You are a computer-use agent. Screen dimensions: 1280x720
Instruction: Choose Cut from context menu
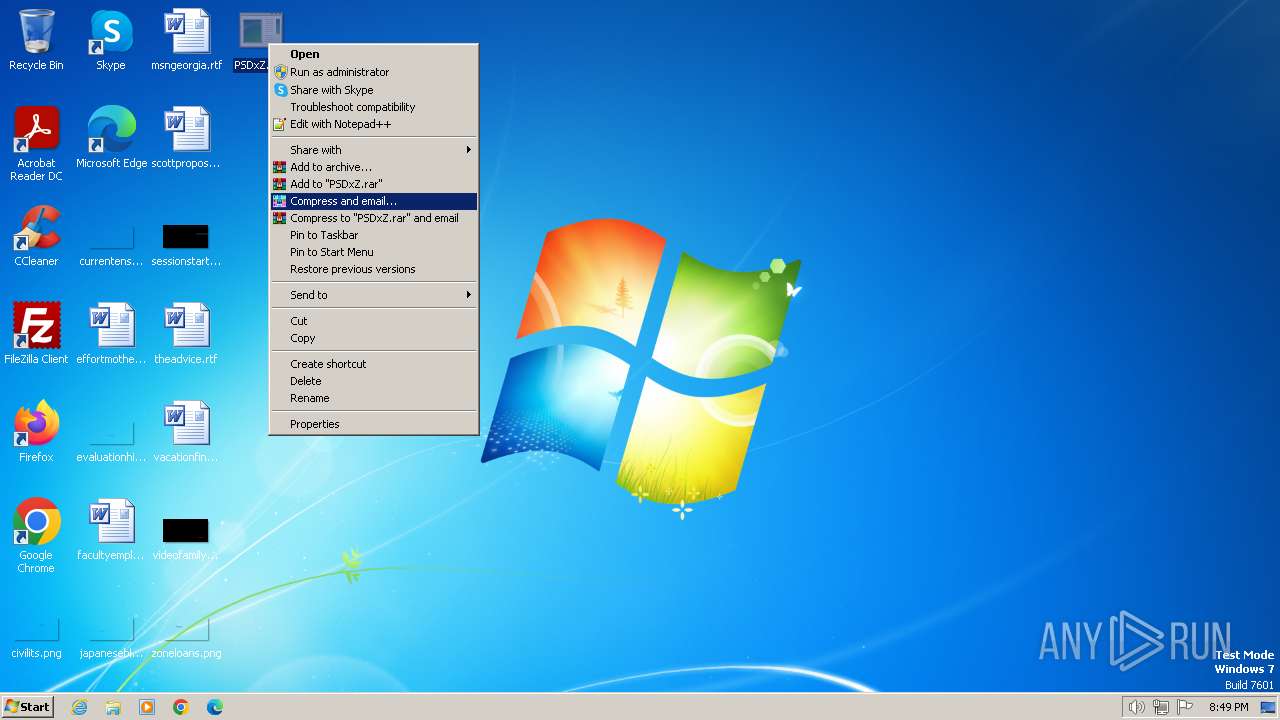click(374, 321)
